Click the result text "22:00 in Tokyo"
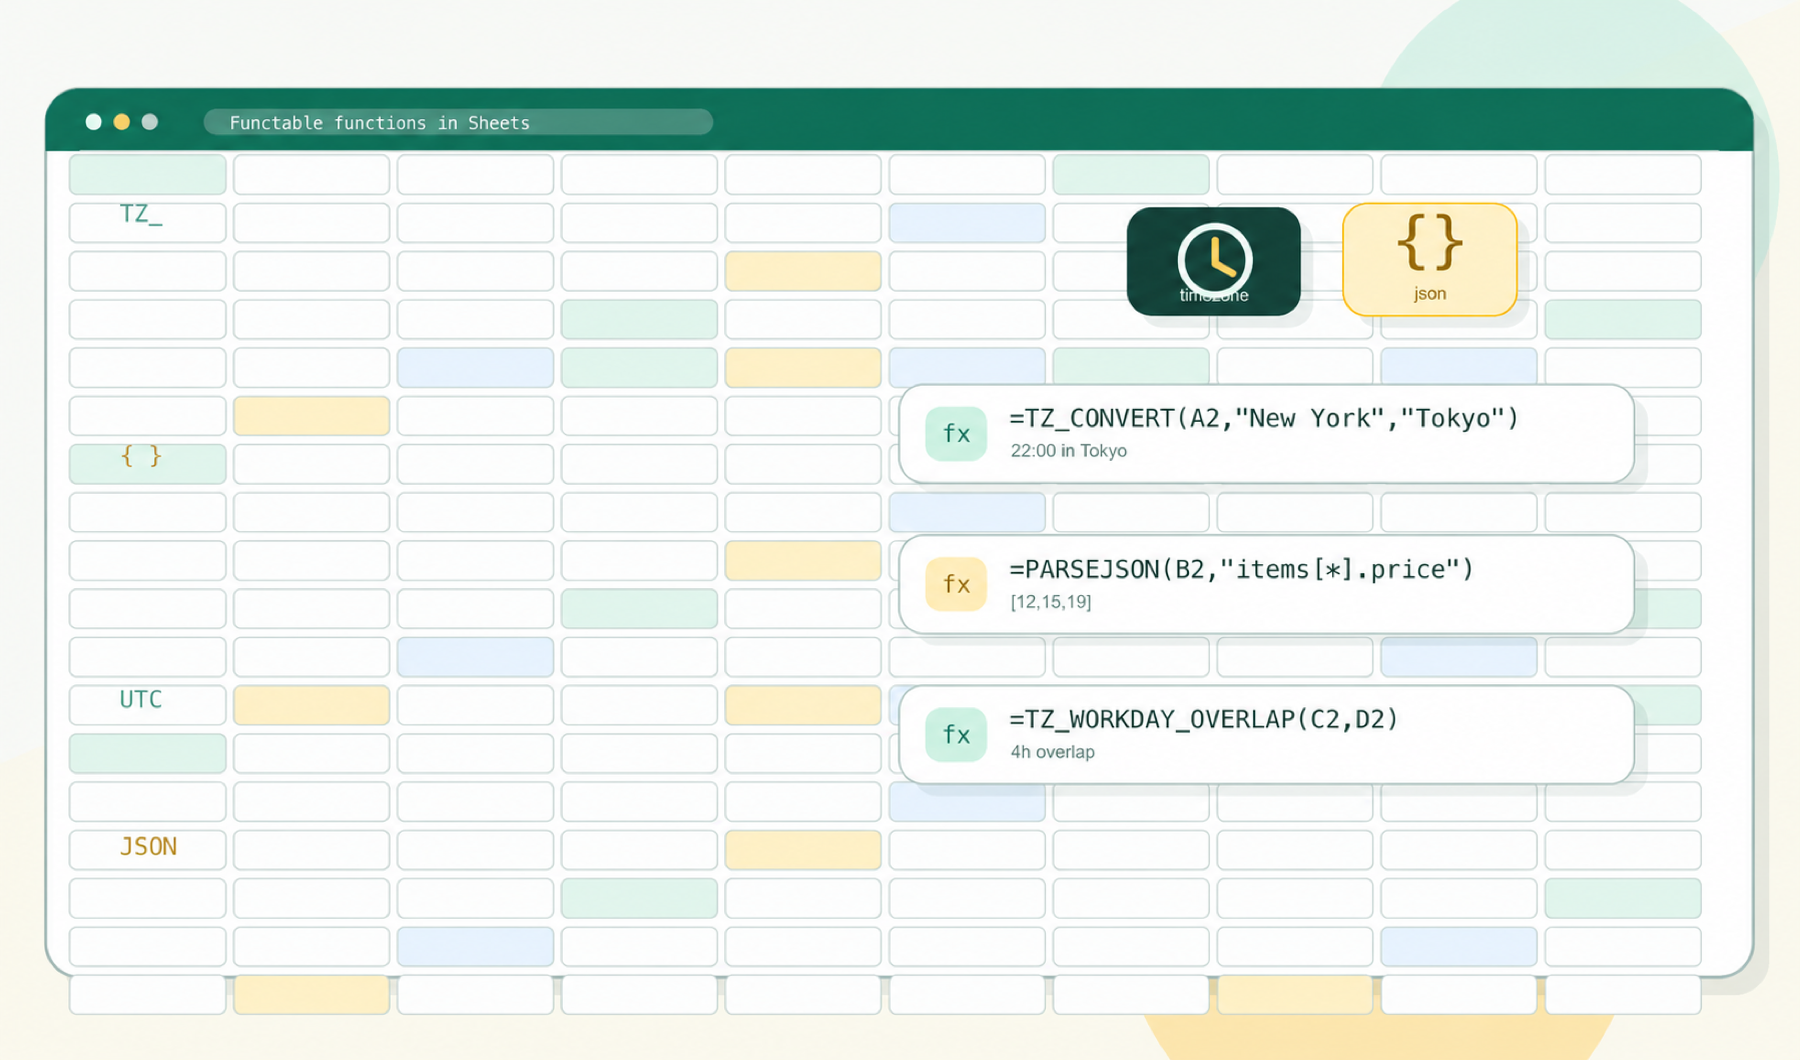This screenshot has height=1060, width=1800. 1068,451
